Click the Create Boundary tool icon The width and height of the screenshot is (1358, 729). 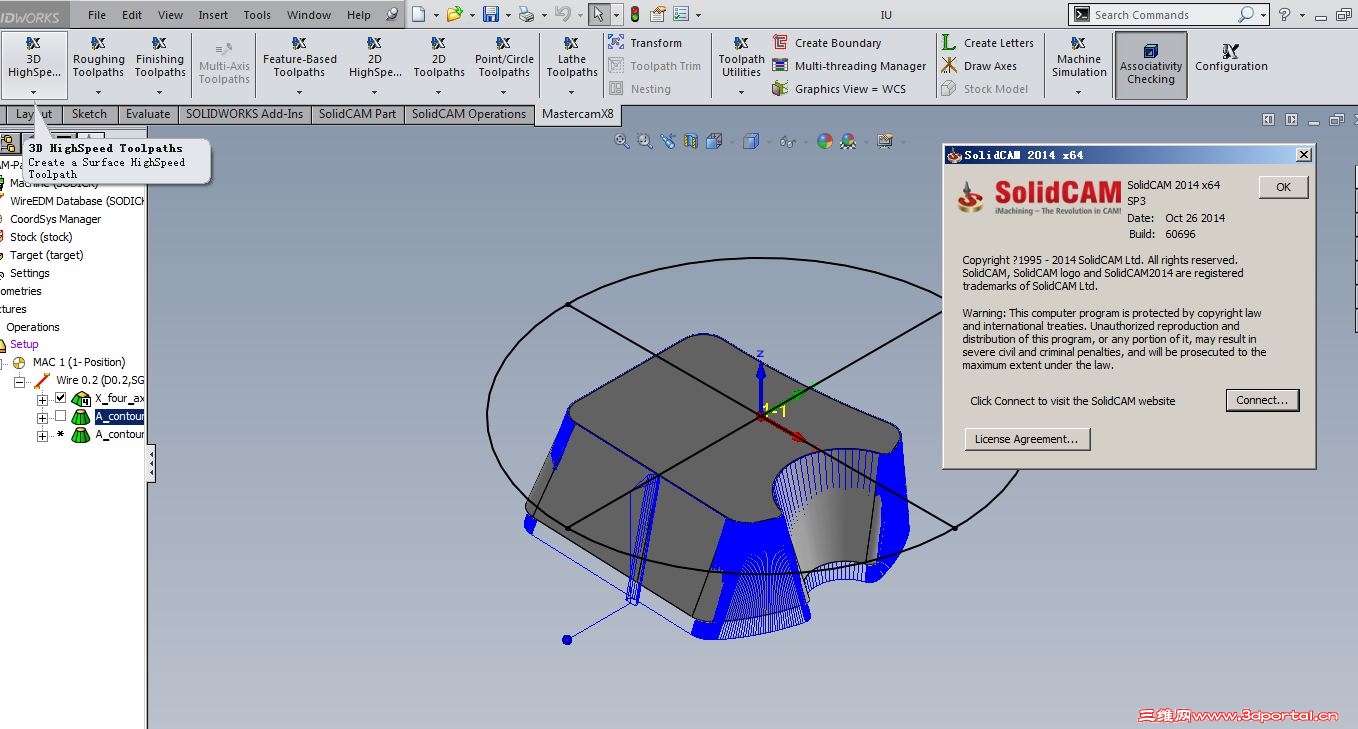[x=780, y=43]
